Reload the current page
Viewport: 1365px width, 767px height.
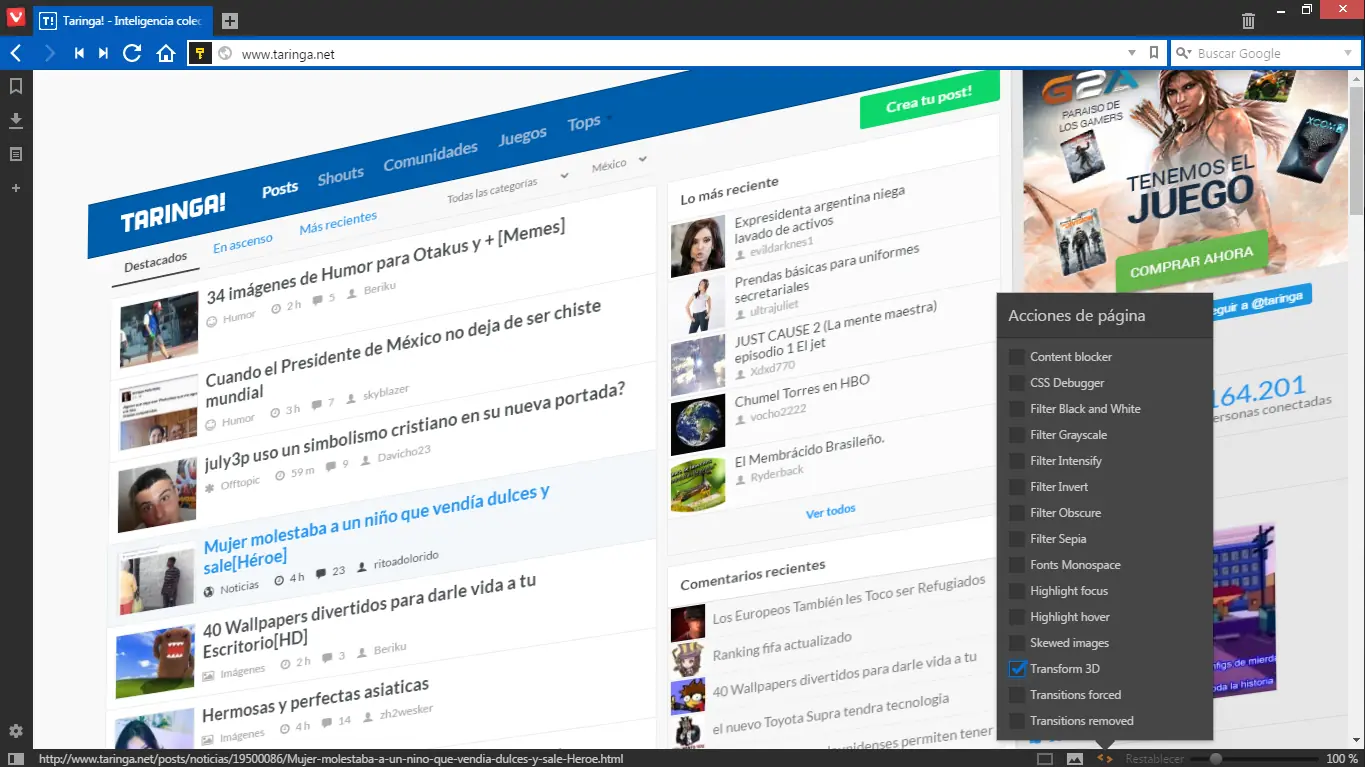(132, 53)
